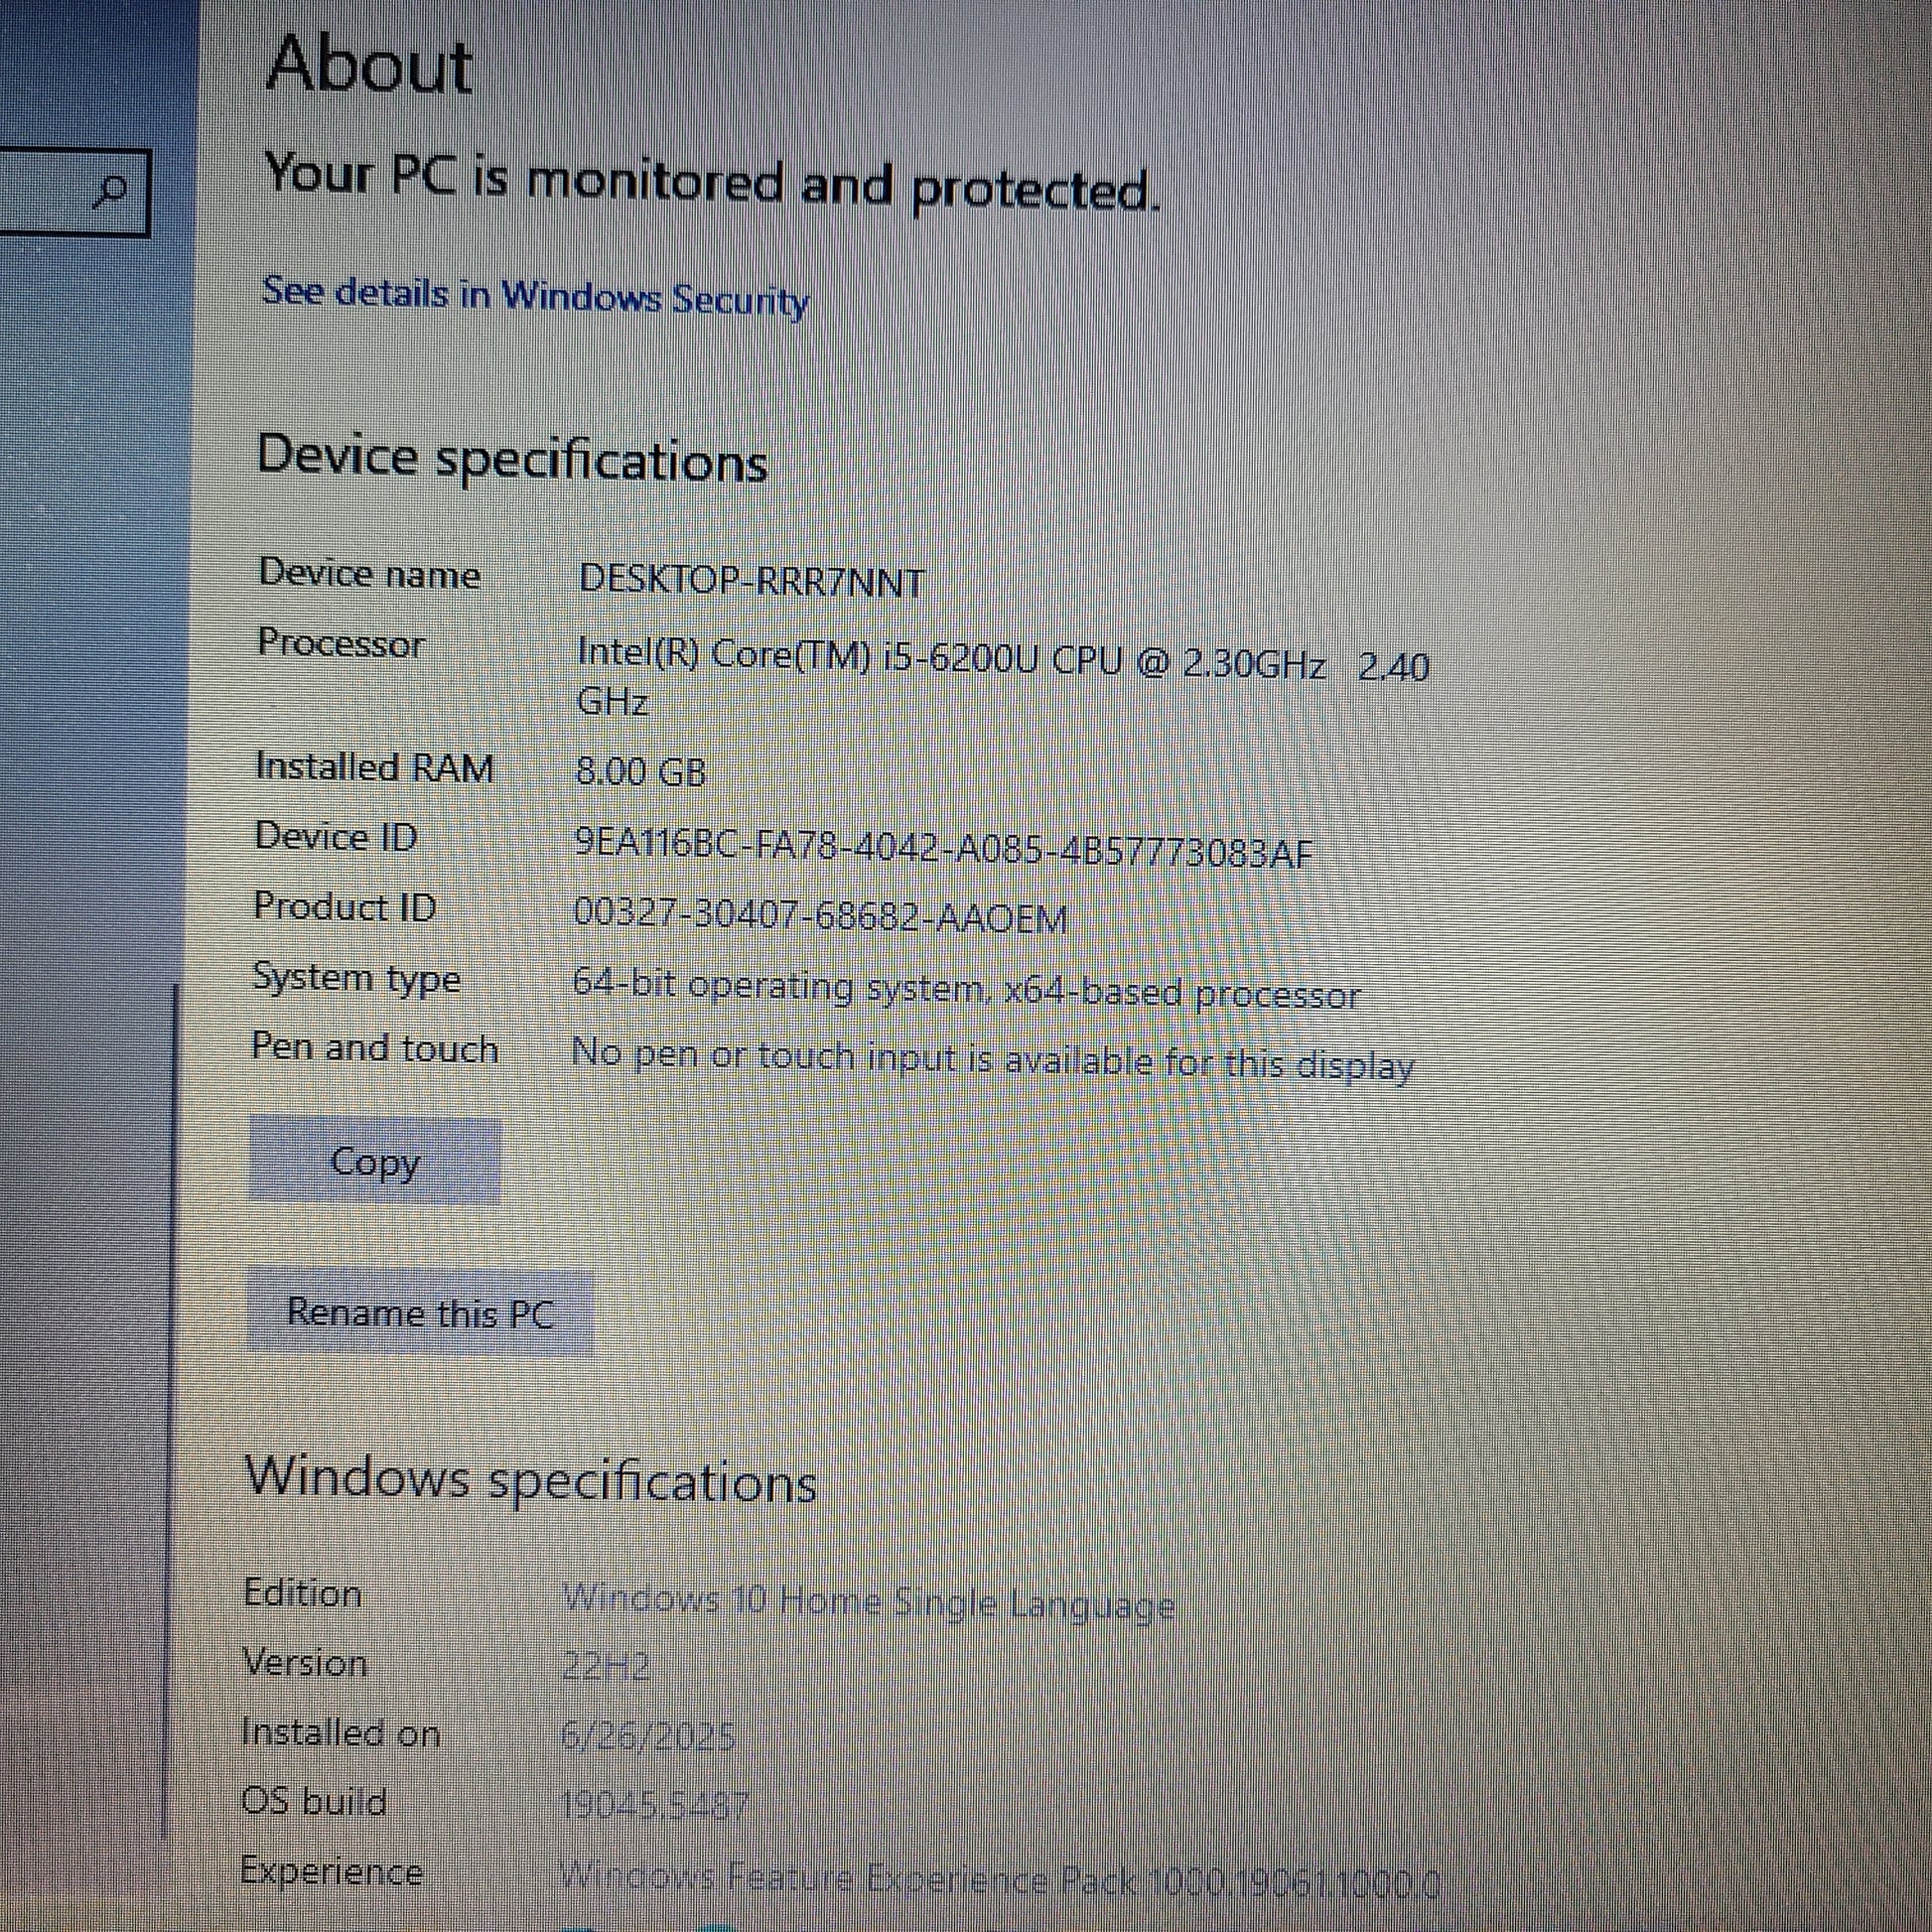1932x1932 pixels.
Task: Click the magnifier search icon
Action: tap(113, 190)
